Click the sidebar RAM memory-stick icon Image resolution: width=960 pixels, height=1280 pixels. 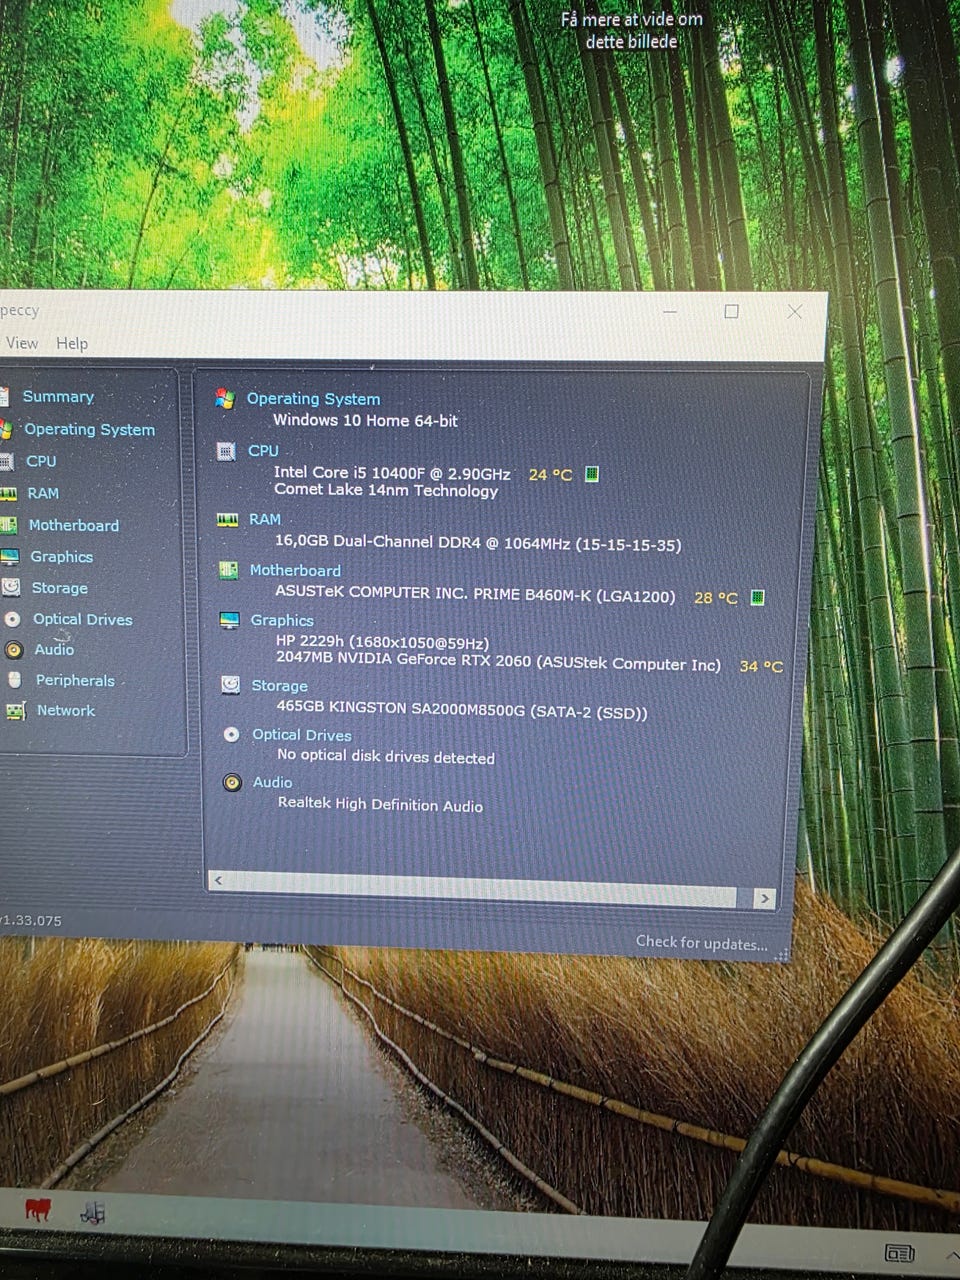point(8,493)
